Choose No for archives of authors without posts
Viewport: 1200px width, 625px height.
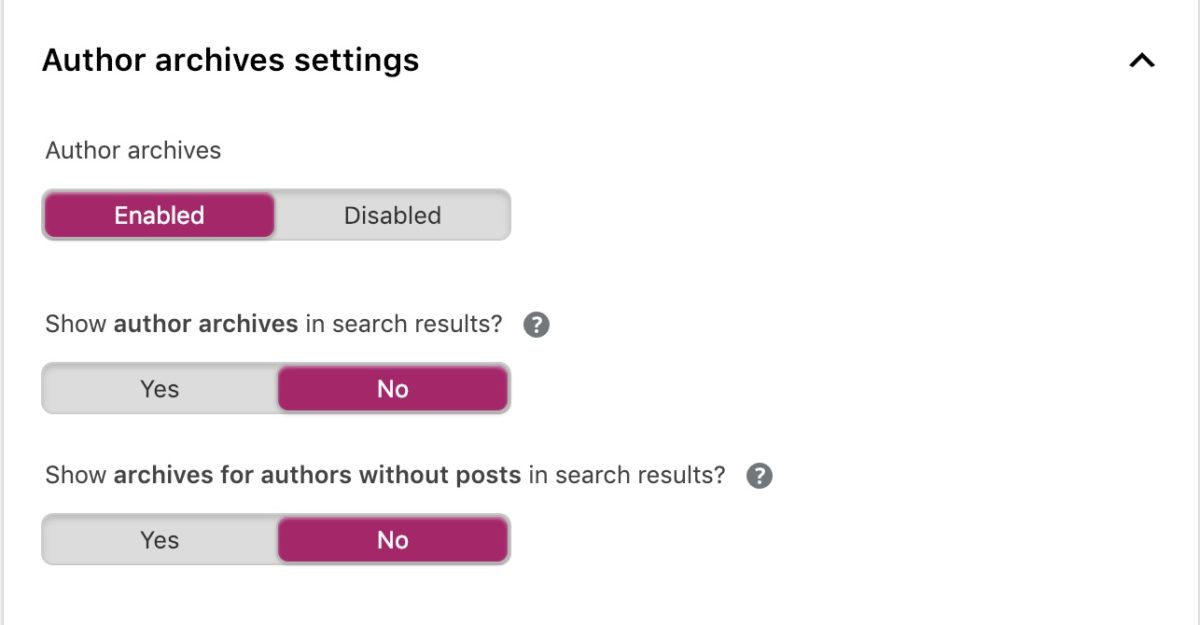click(x=392, y=540)
